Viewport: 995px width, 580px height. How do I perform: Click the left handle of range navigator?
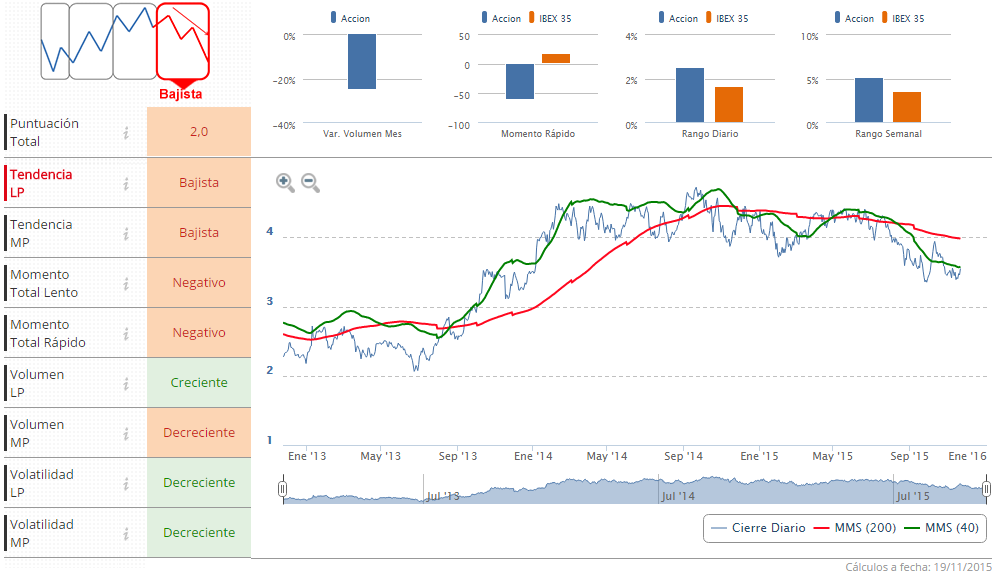tap(283, 489)
